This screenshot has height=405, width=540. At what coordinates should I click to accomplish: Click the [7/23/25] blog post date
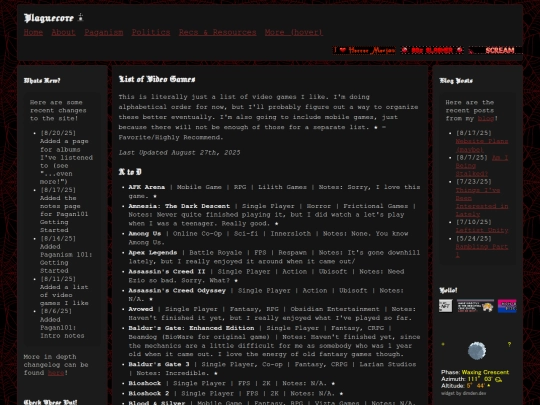pos(474,182)
